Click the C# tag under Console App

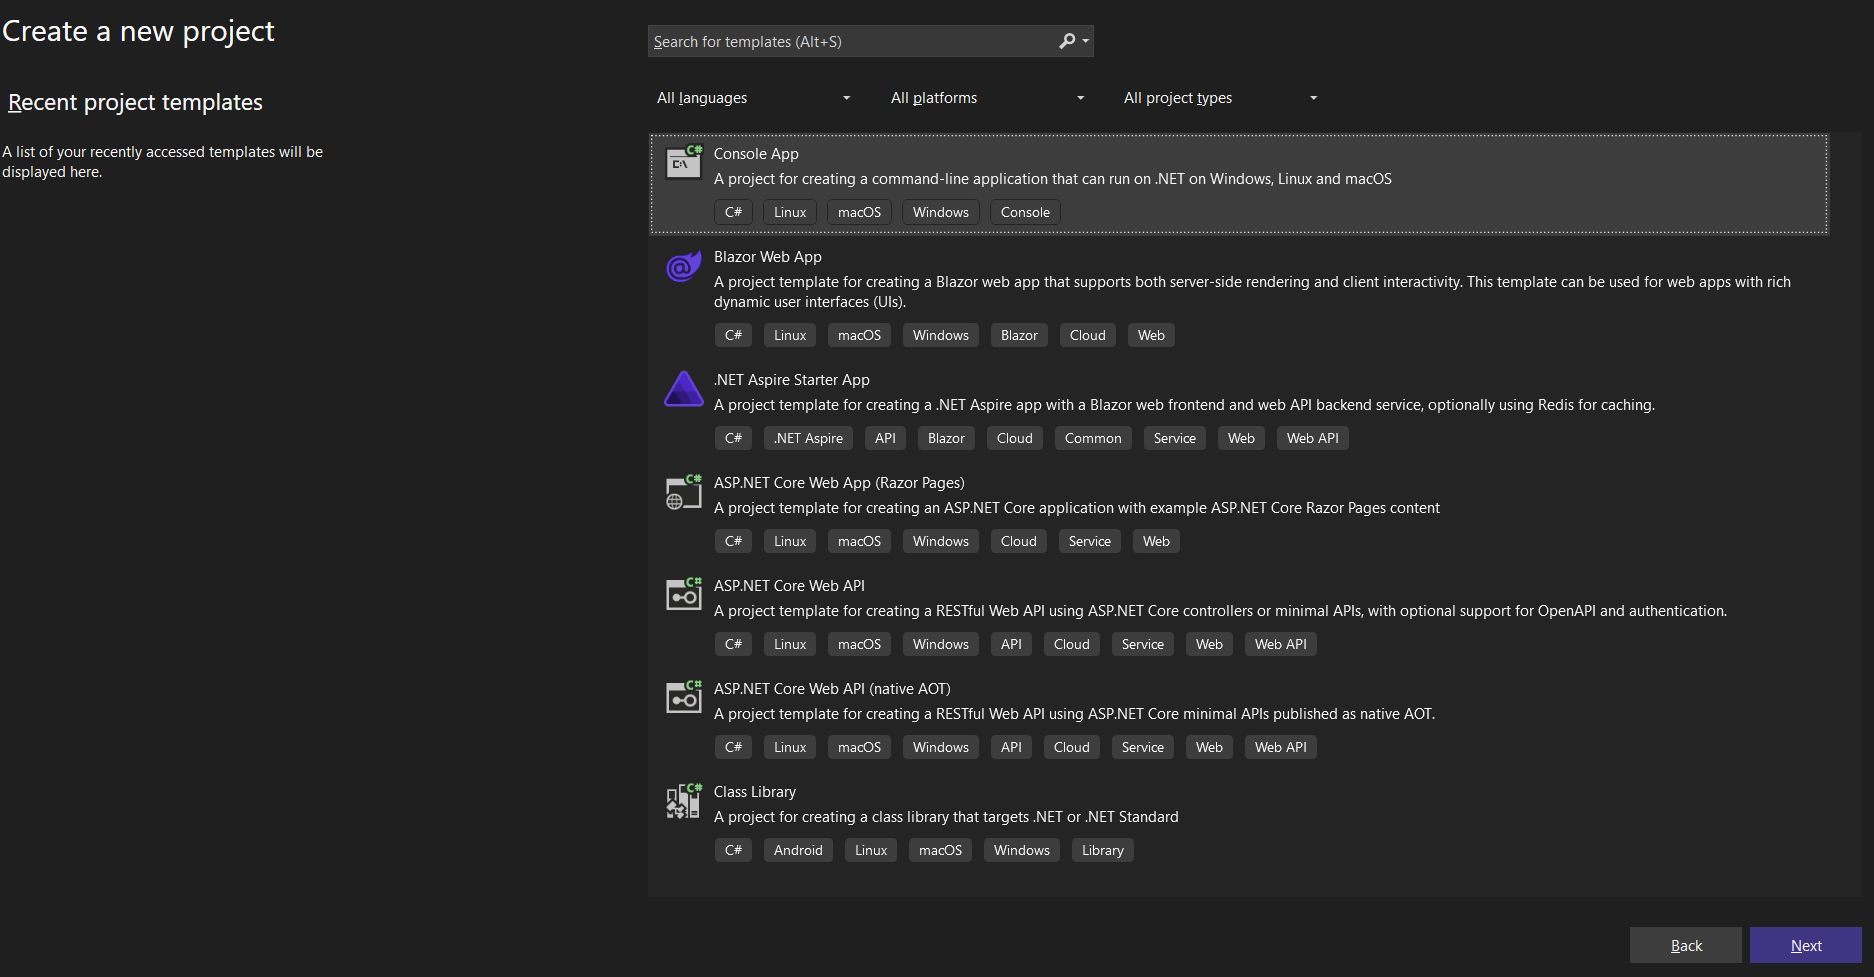pyautogui.click(x=733, y=212)
